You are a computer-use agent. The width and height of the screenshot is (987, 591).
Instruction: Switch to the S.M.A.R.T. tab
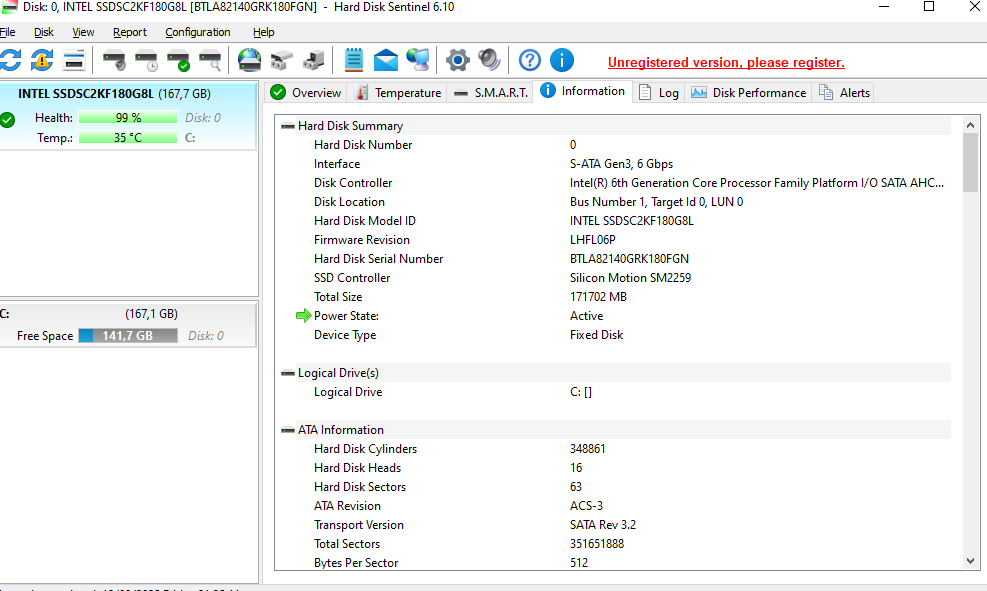[x=491, y=92]
